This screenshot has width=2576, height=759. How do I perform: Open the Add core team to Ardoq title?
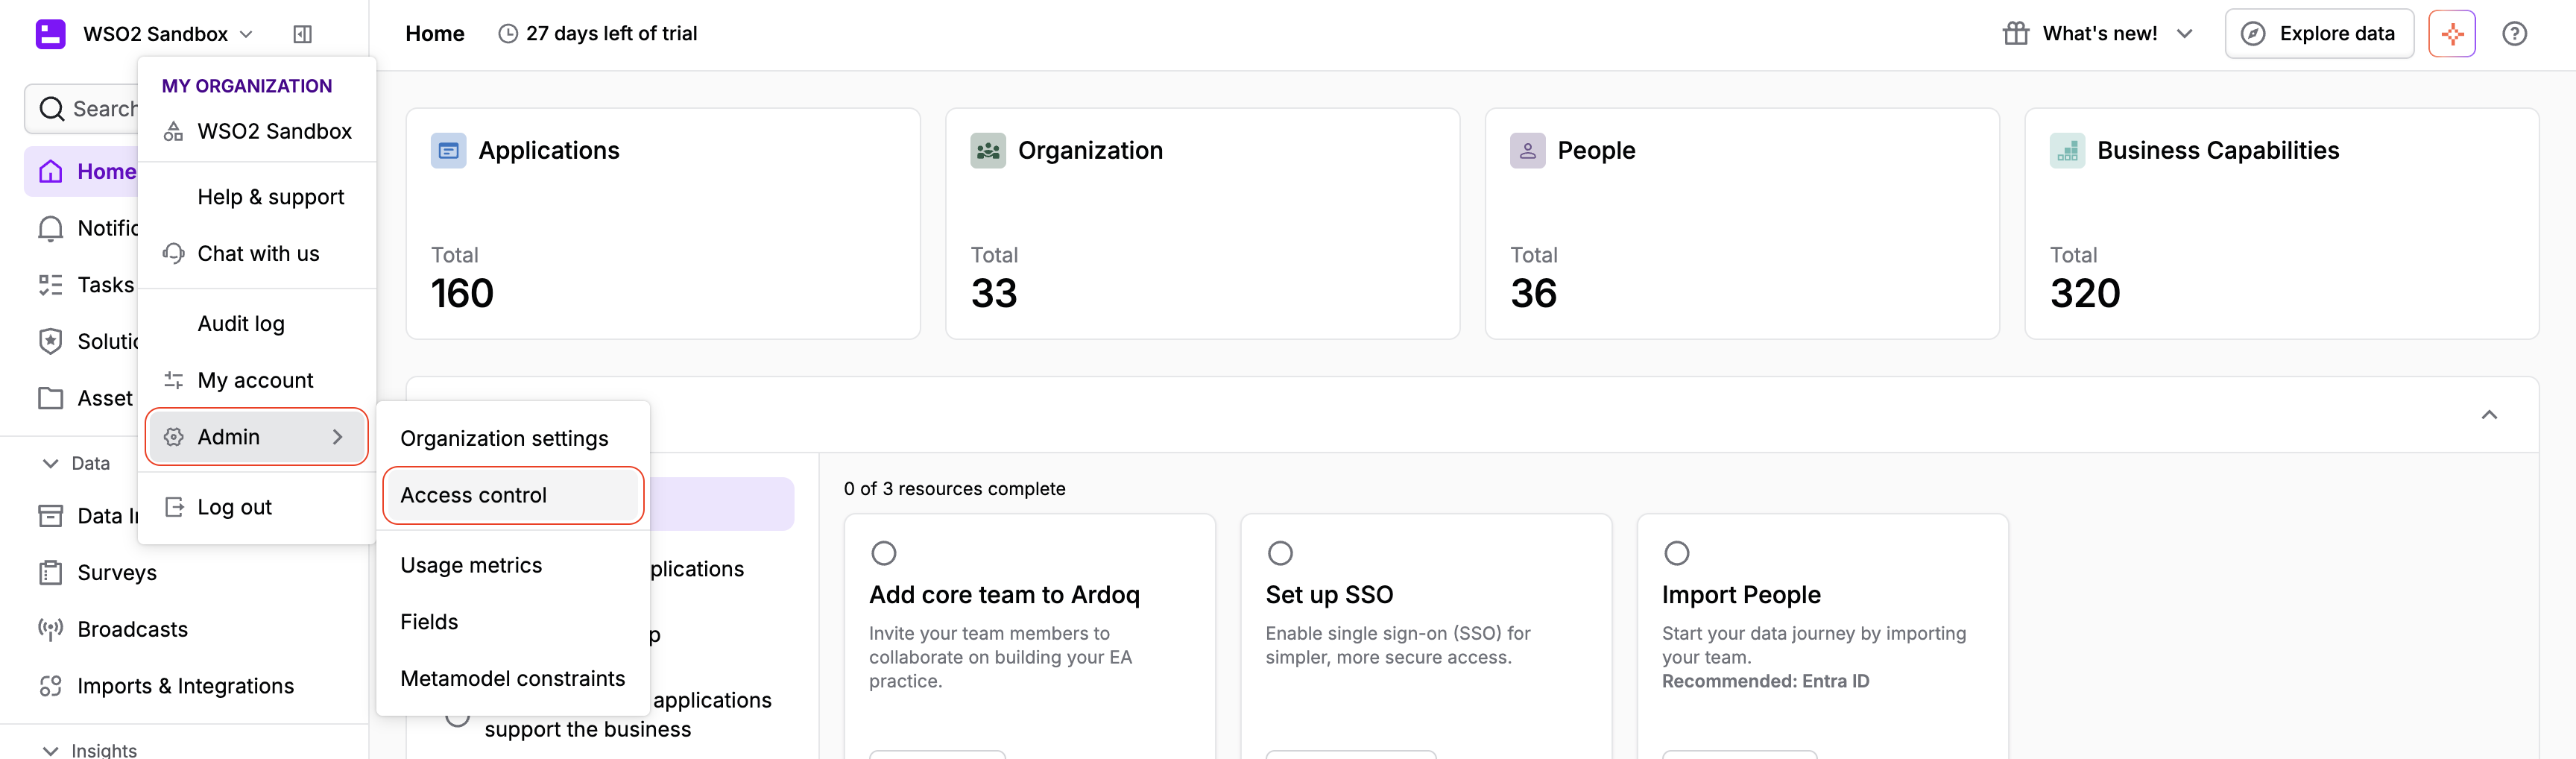pyautogui.click(x=1004, y=595)
